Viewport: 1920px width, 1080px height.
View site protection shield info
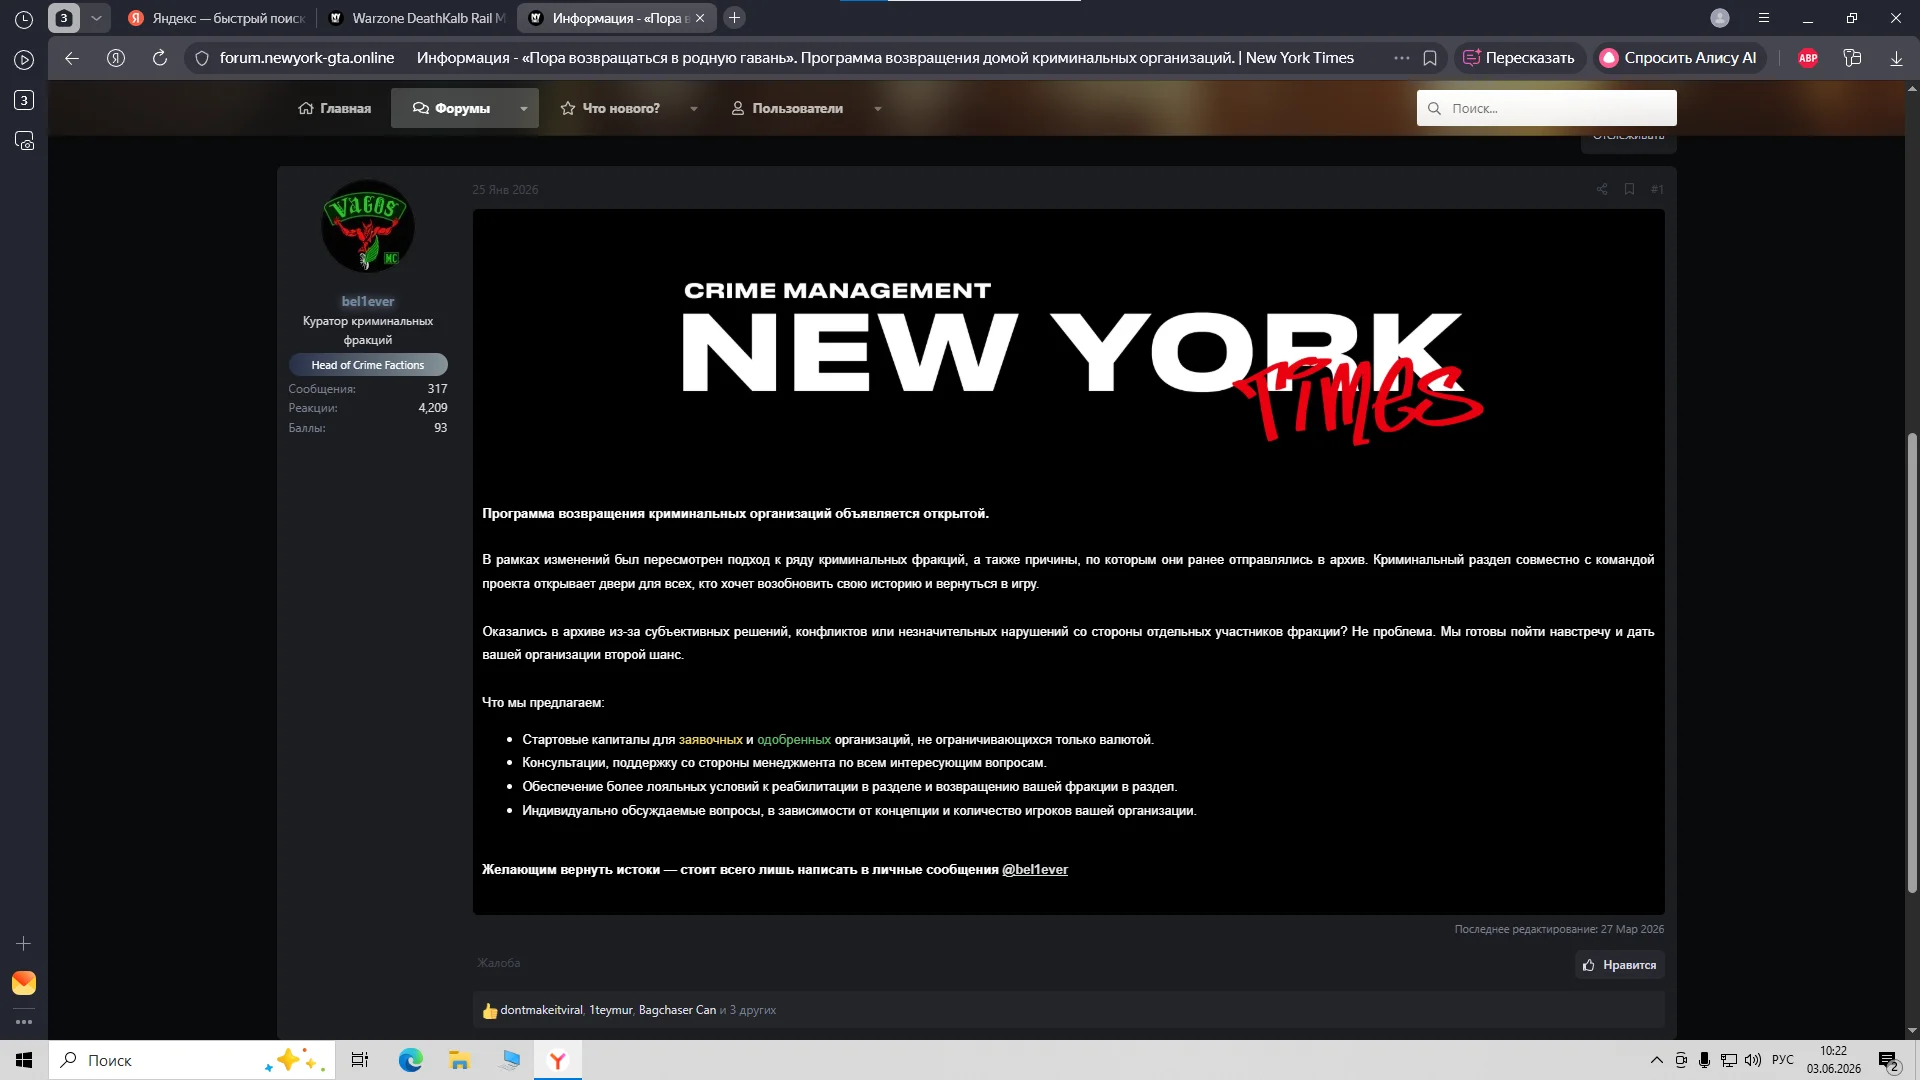(202, 58)
